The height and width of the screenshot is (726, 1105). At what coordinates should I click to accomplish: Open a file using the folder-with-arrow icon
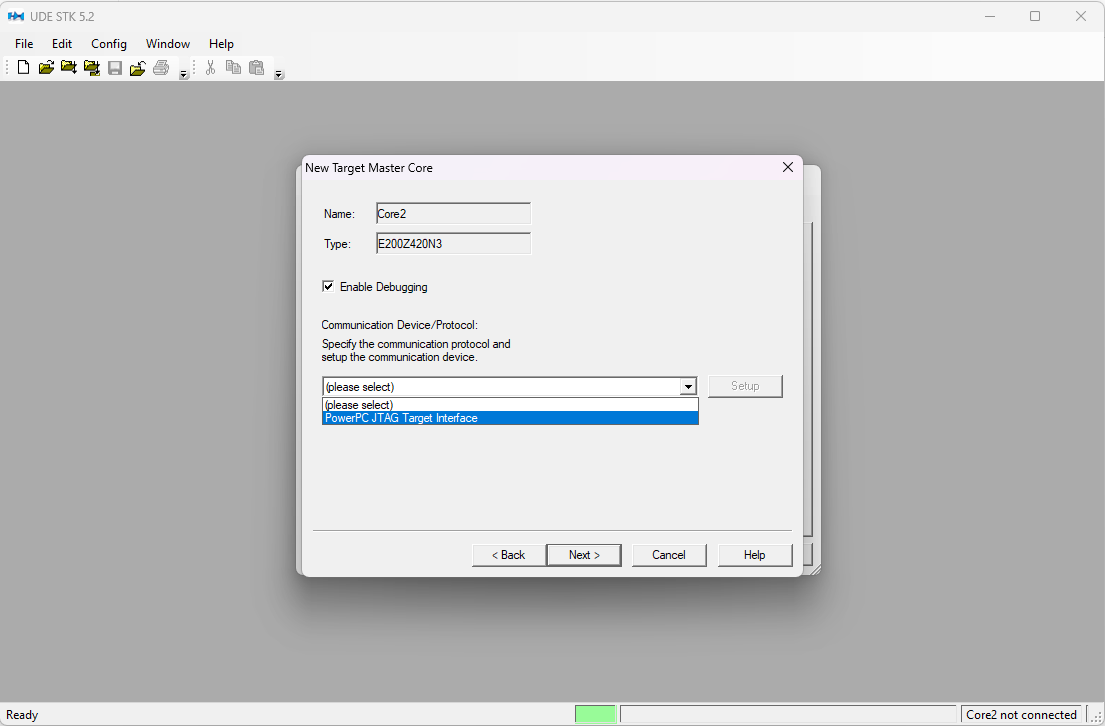137,67
